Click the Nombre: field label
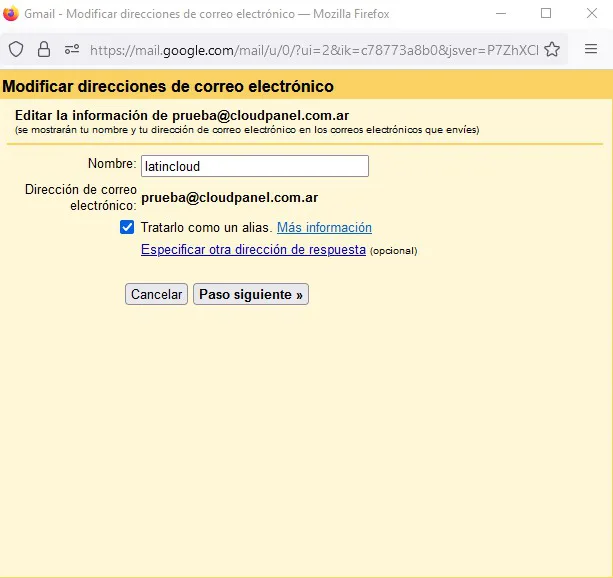 pyautogui.click(x=111, y=163)
